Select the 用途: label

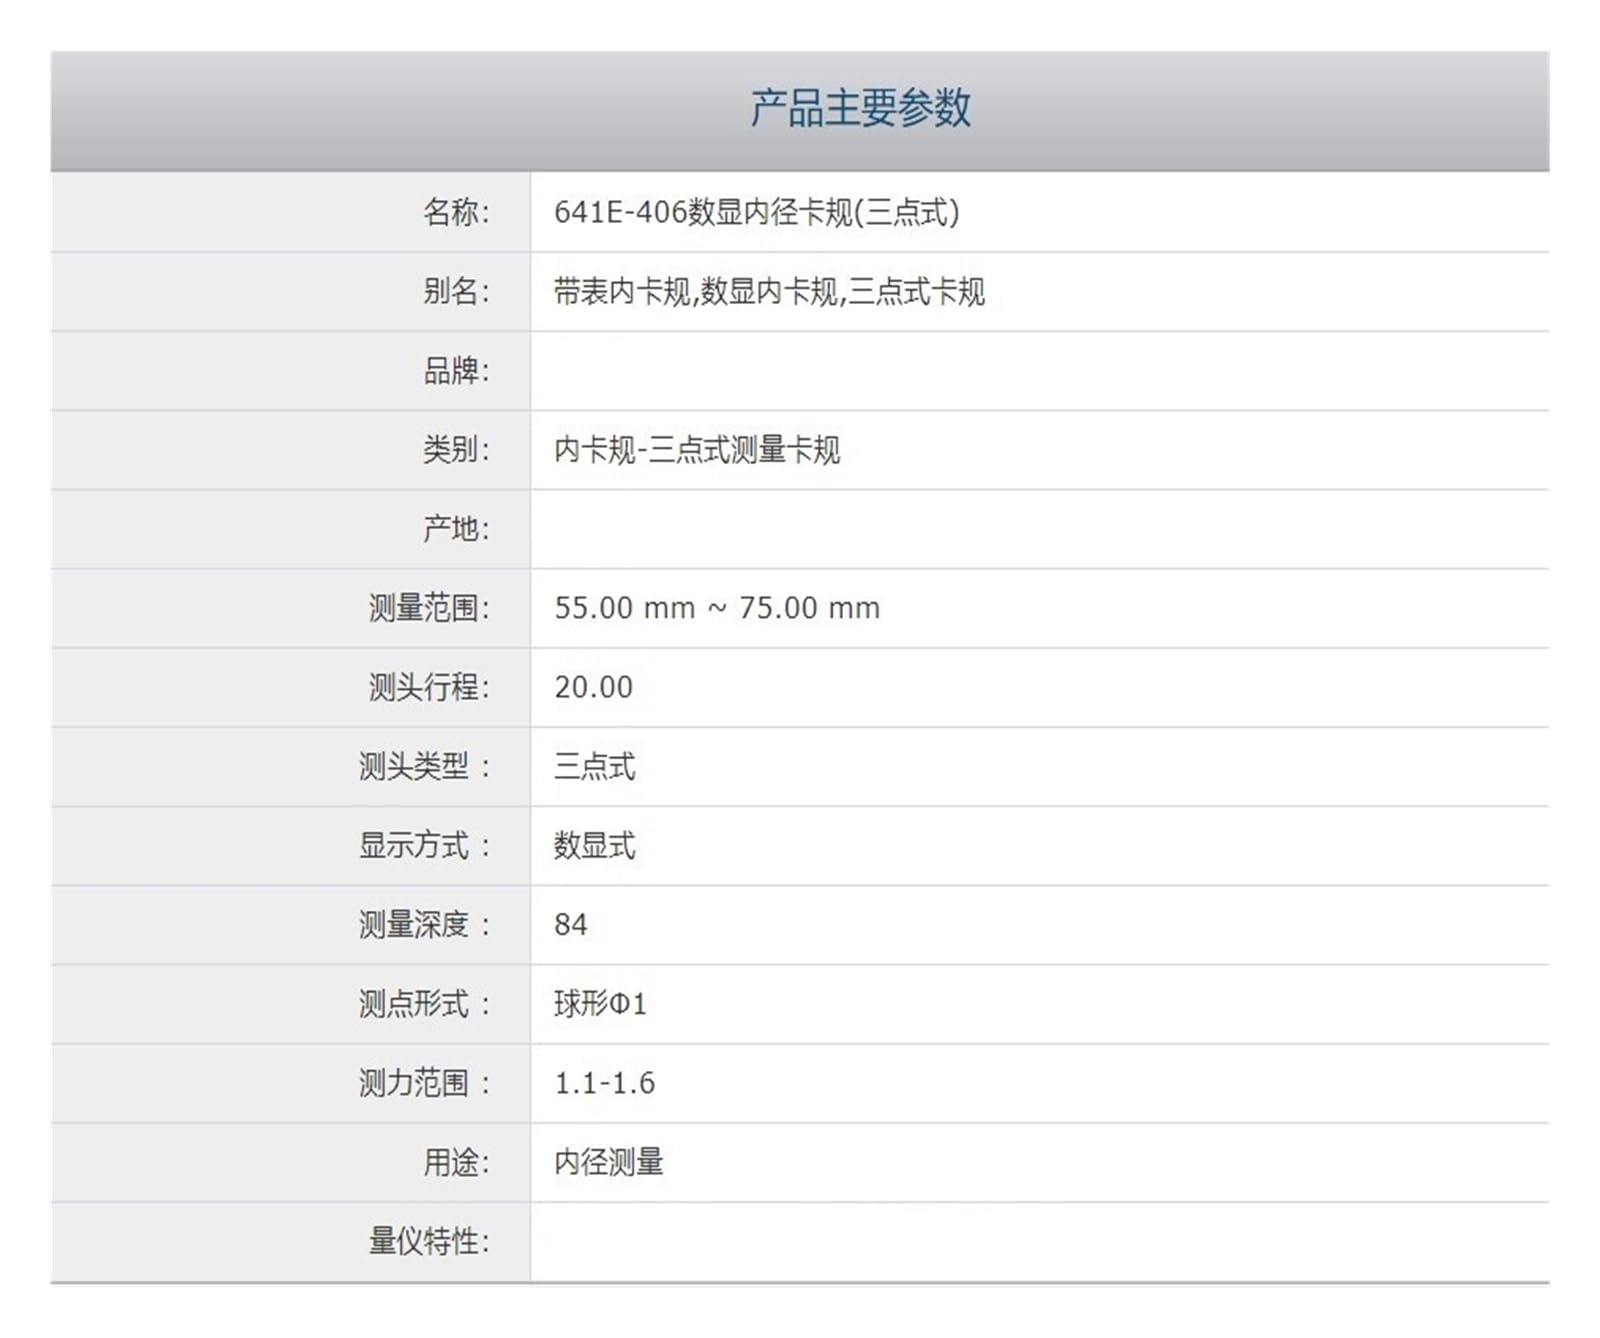456,1162
